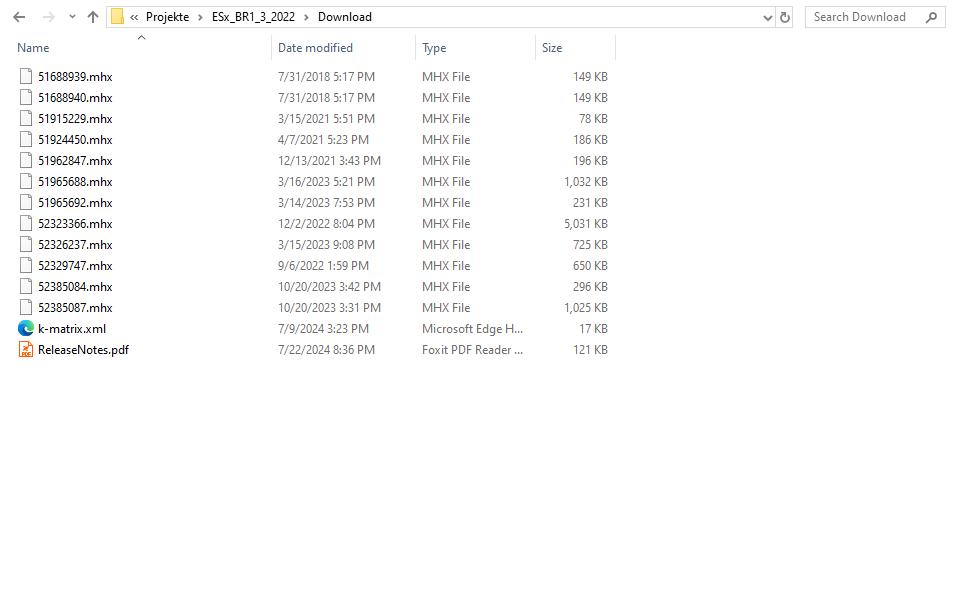Select file name 51962847.mhx

75,160
